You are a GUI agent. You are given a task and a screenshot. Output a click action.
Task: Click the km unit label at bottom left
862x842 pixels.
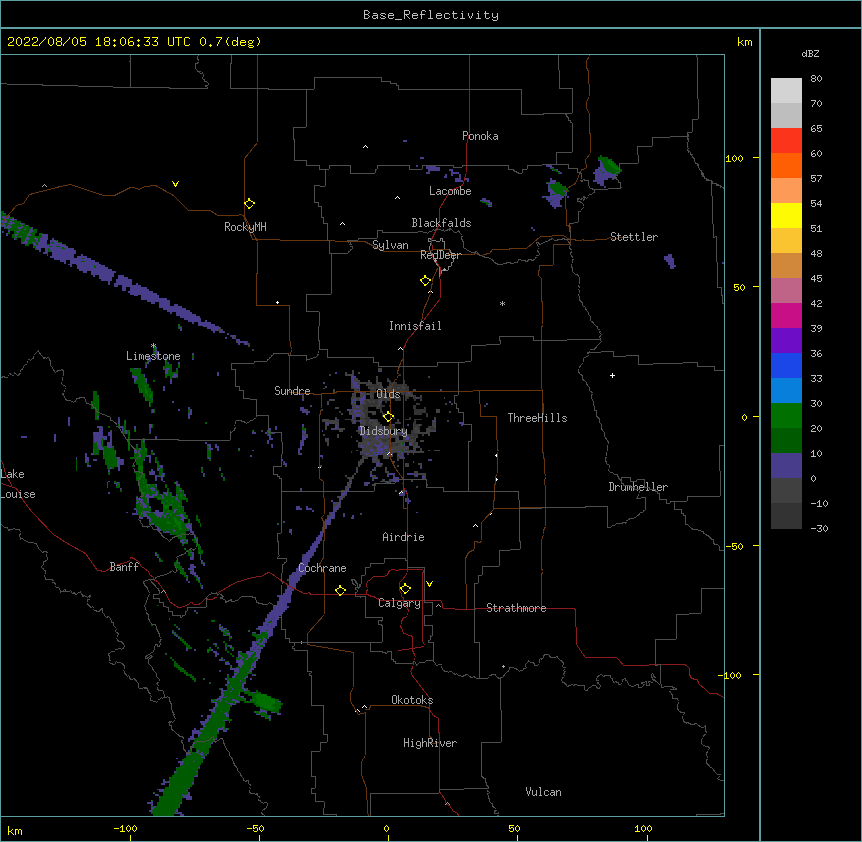[x=14, y=831]
